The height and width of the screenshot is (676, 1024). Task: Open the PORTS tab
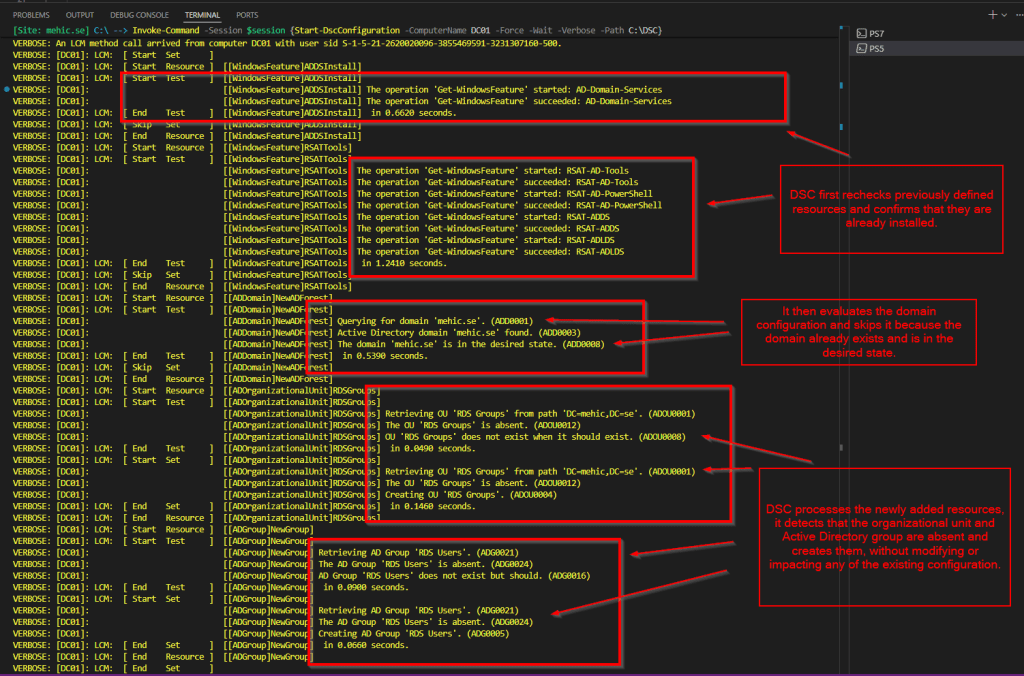(x=247, y=16)
